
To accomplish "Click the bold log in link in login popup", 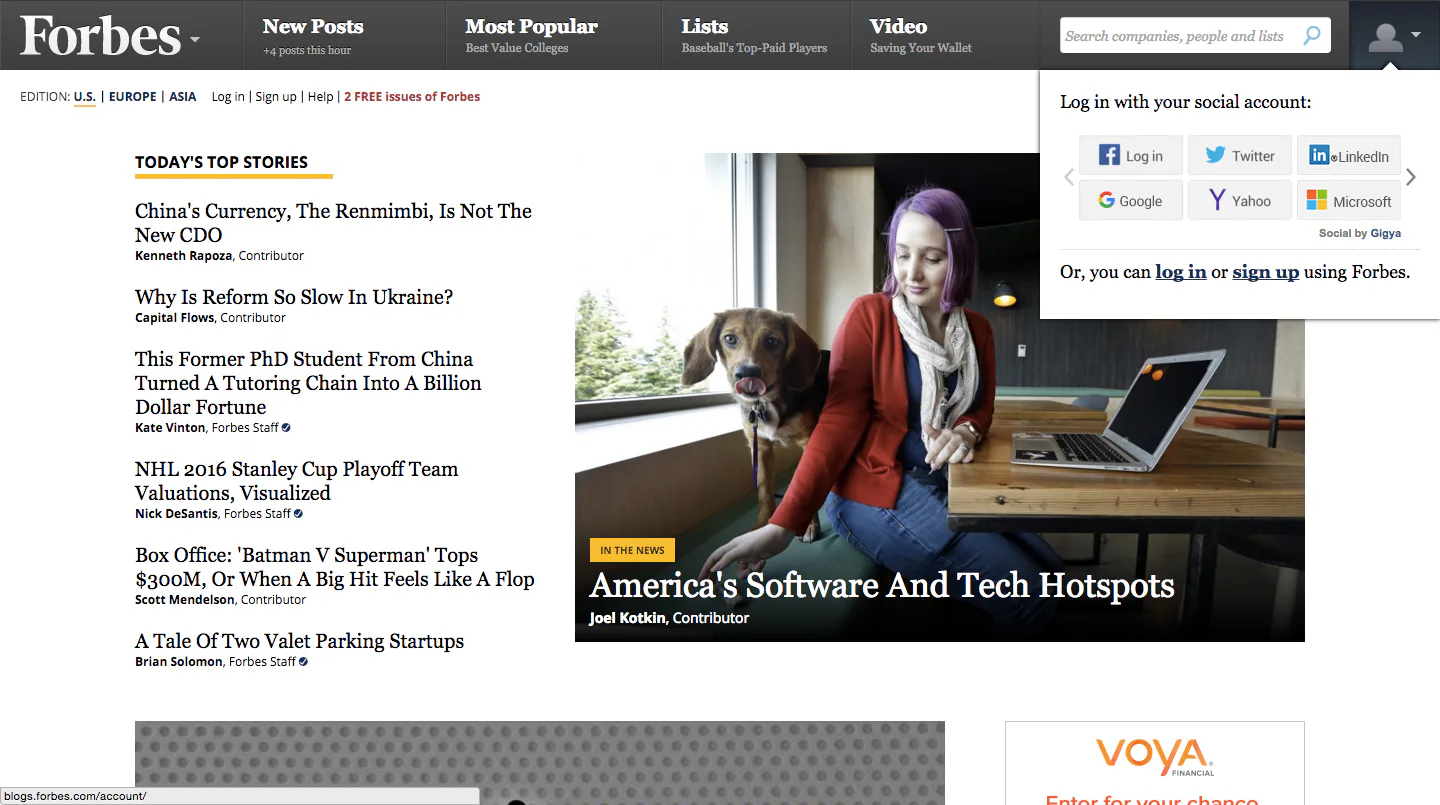I will (x=1181, y=272).
